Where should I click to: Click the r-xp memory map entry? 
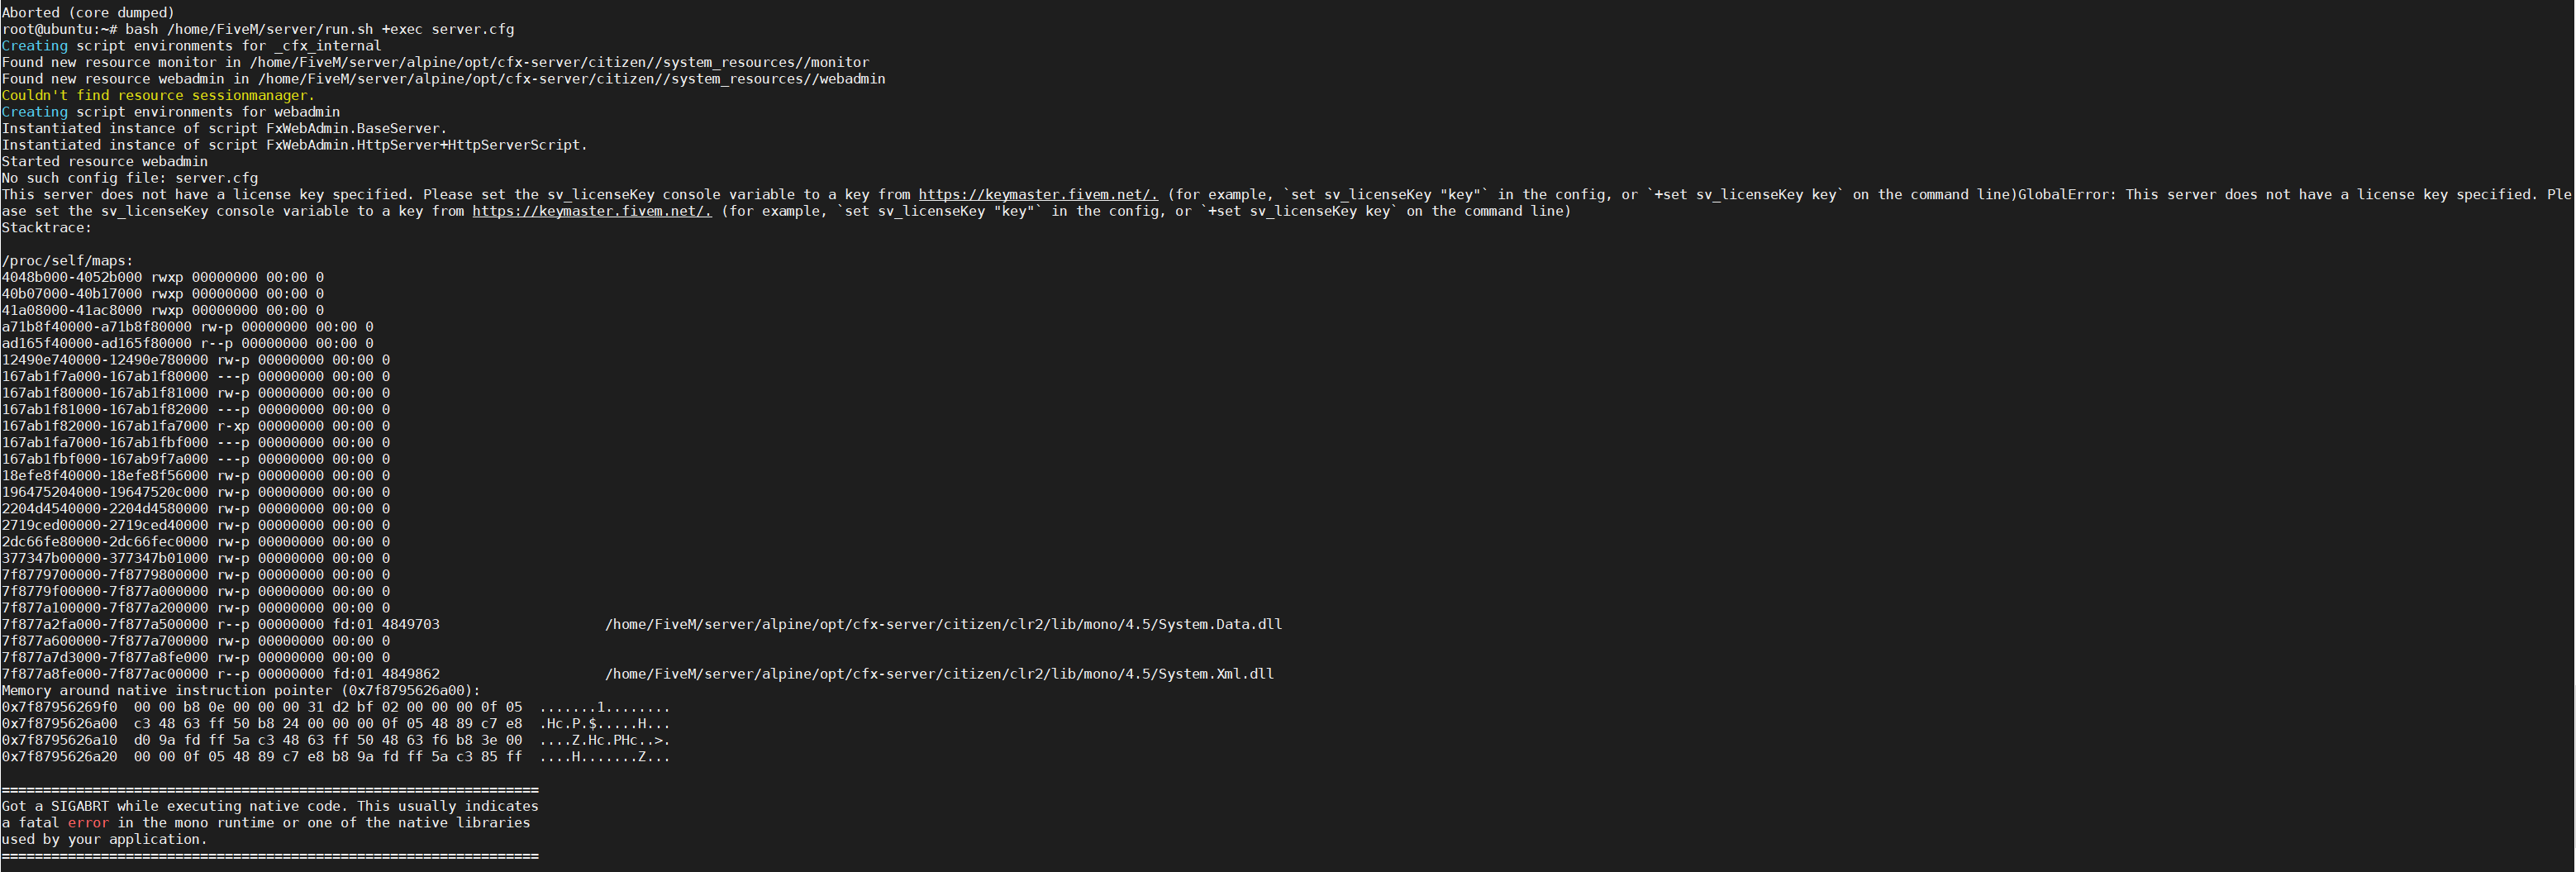[x=196, y=426]
